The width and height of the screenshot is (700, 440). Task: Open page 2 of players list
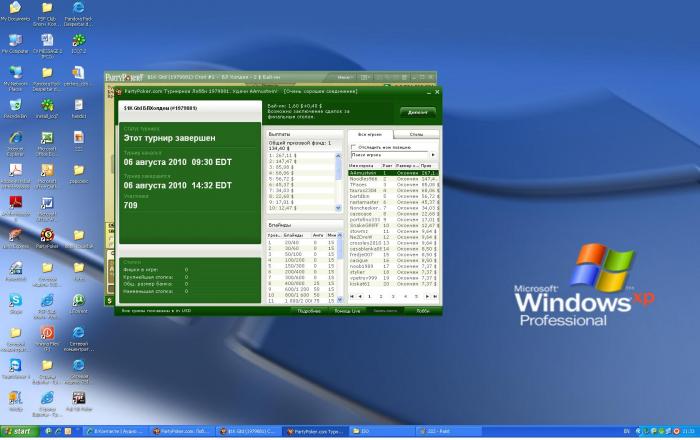click(x=381, y=296)
